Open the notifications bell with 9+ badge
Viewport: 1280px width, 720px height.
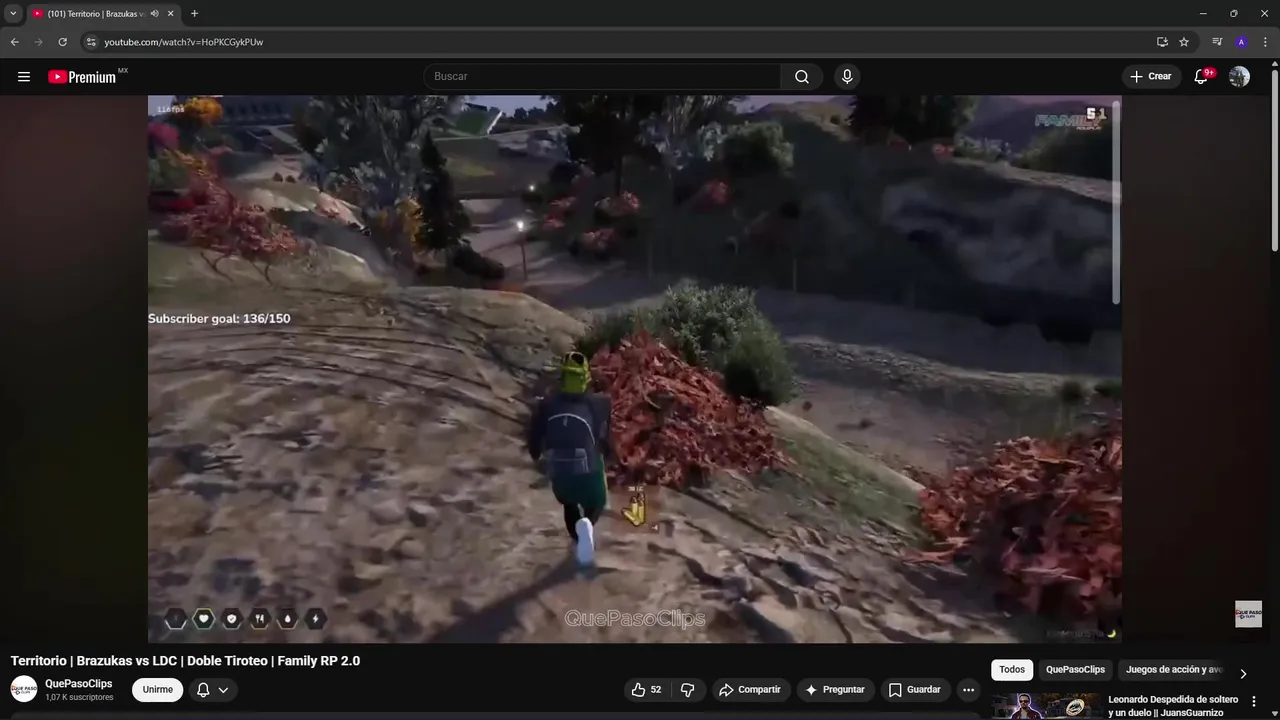tap(1202, 77)
